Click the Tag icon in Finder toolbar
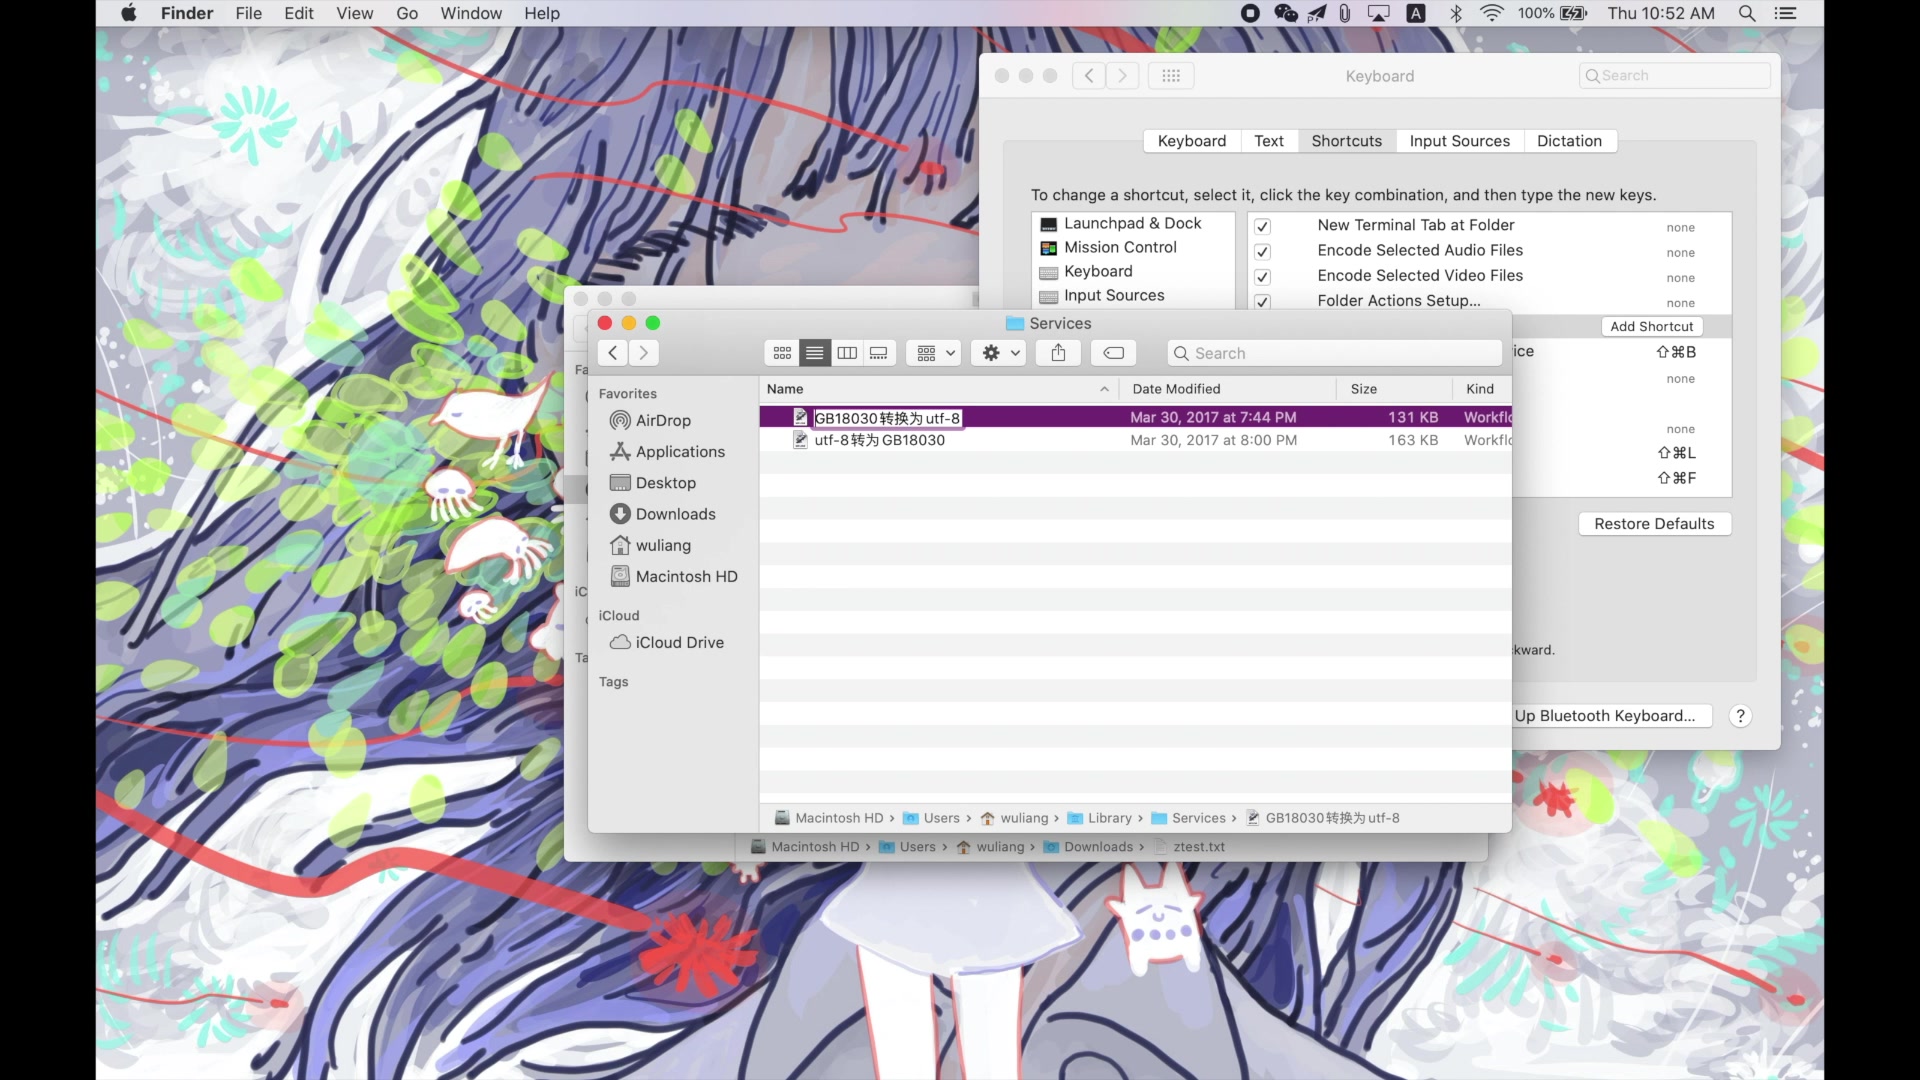The height and width of the screenshot is (1080, 1920). [1113, 352]
